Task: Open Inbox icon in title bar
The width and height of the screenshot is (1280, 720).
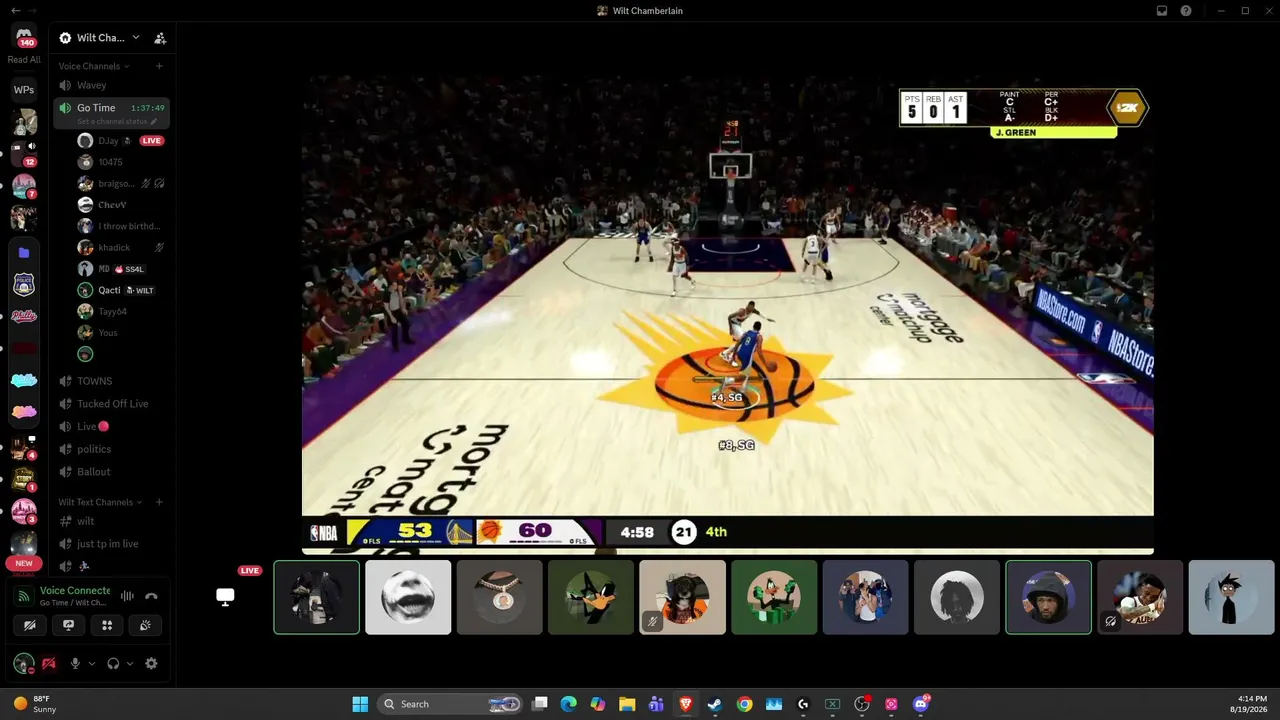Action: [x=1162, y=11]
